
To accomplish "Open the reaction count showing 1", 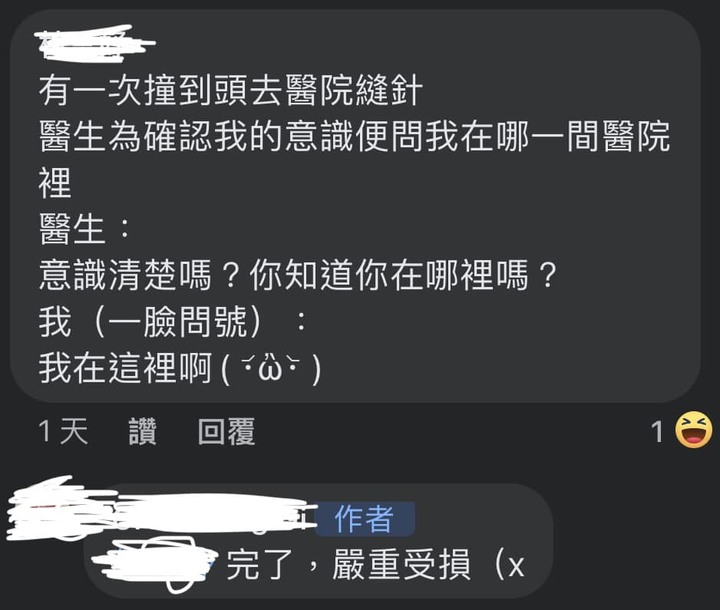I will [x=658, y=432].
